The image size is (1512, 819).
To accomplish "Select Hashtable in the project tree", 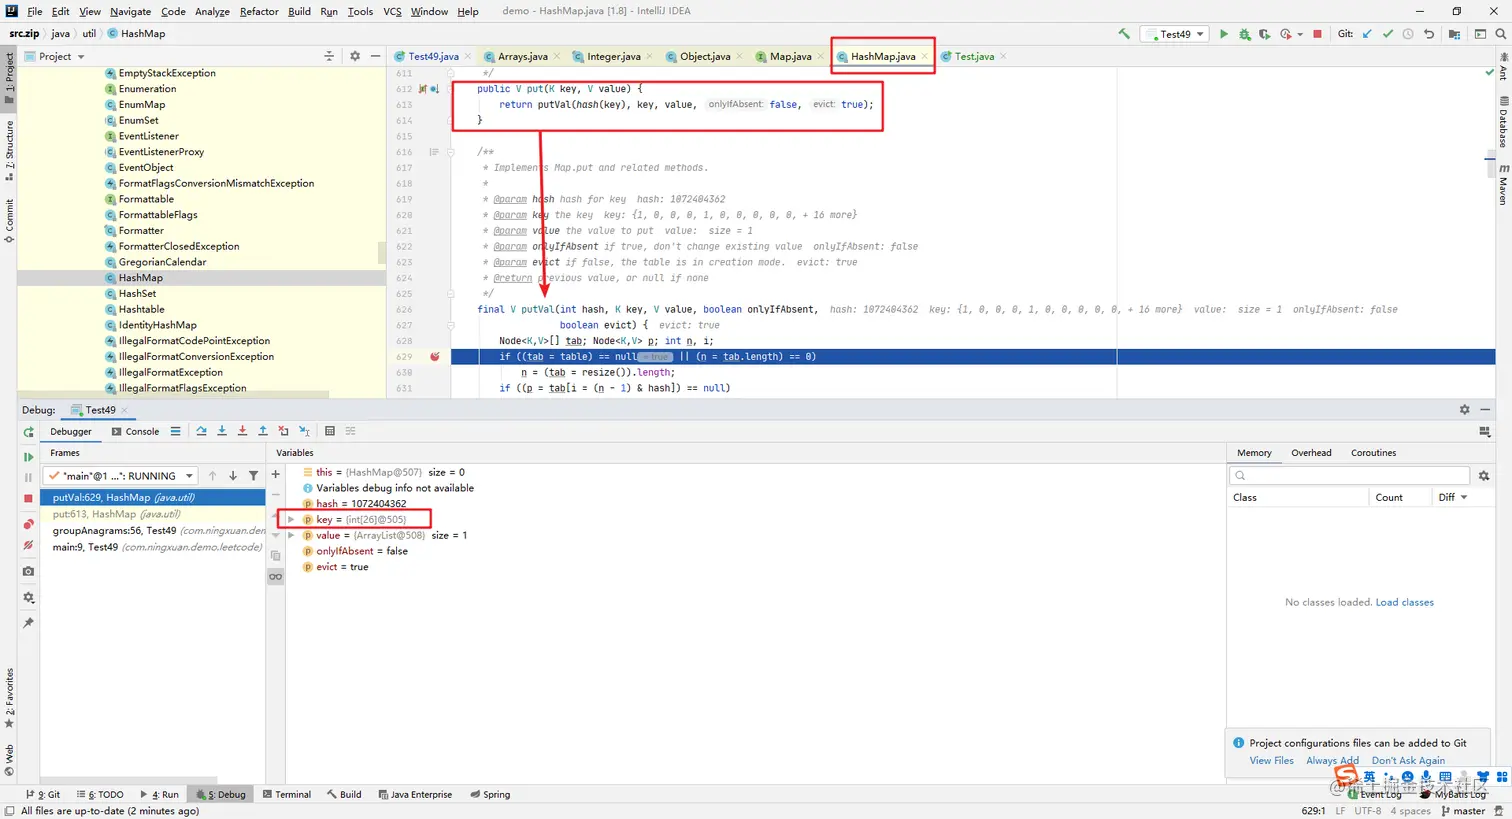I will point(141,309).
